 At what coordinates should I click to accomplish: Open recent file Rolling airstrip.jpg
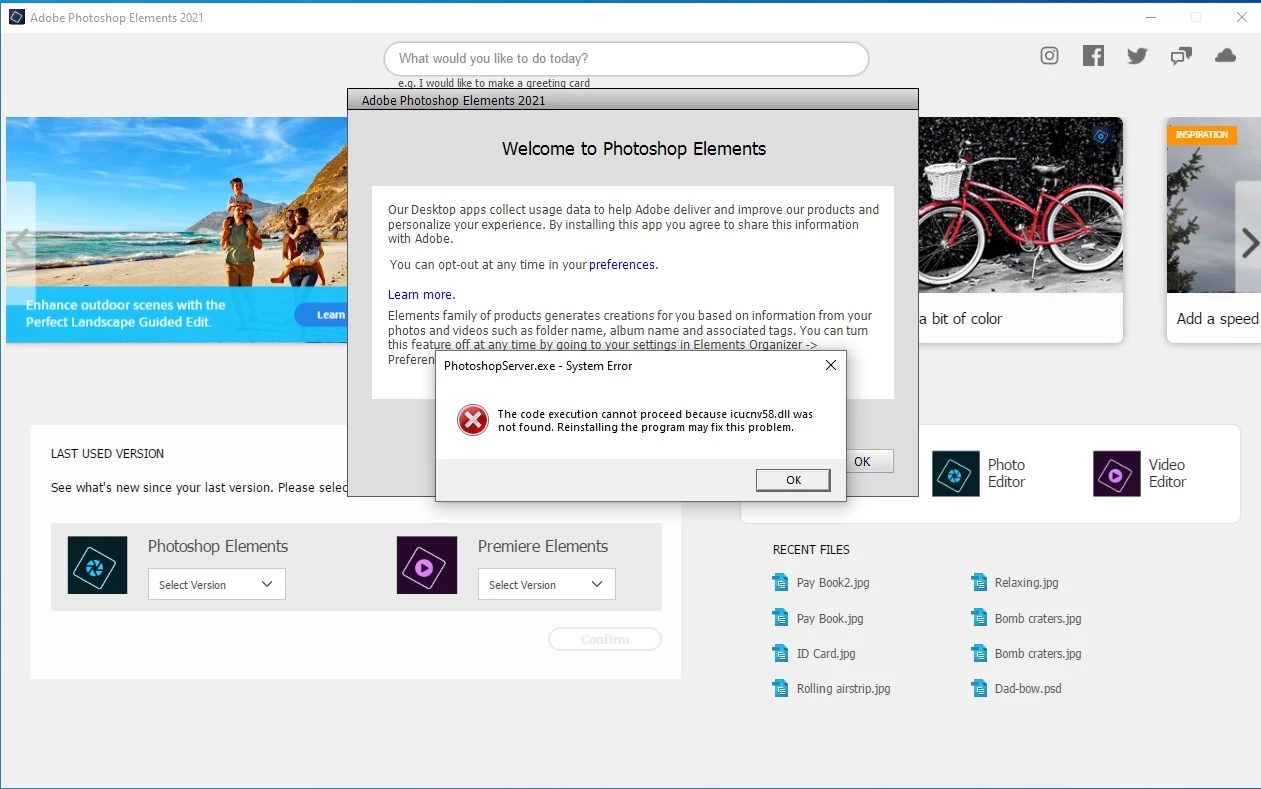(843, 688)
